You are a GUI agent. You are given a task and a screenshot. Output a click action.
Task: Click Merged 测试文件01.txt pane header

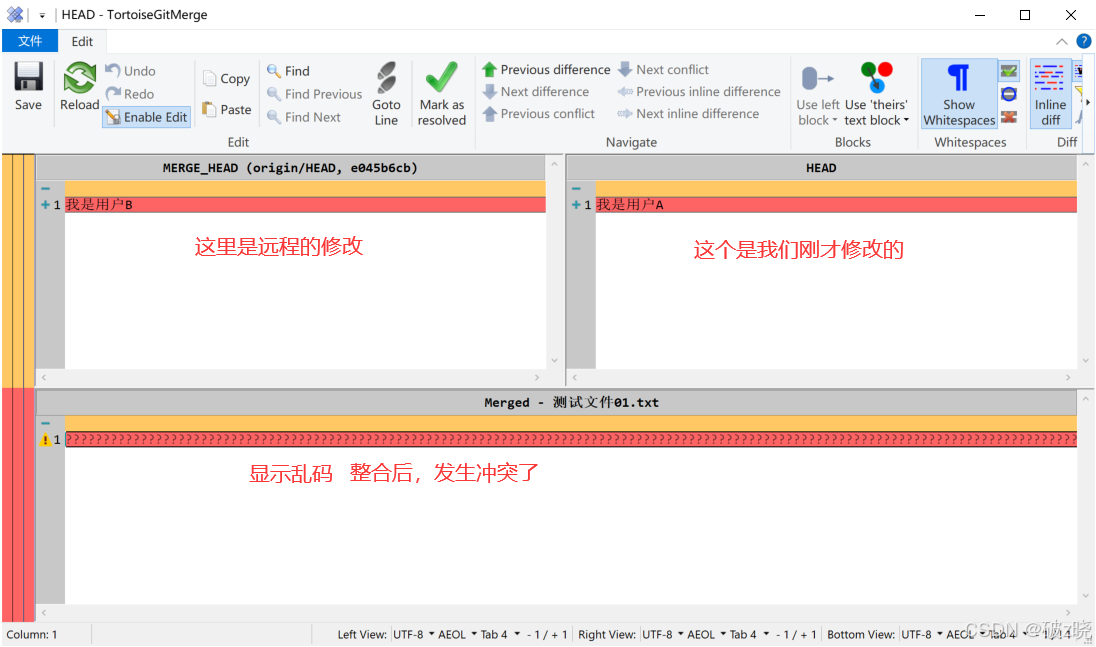tap(556, 402)
